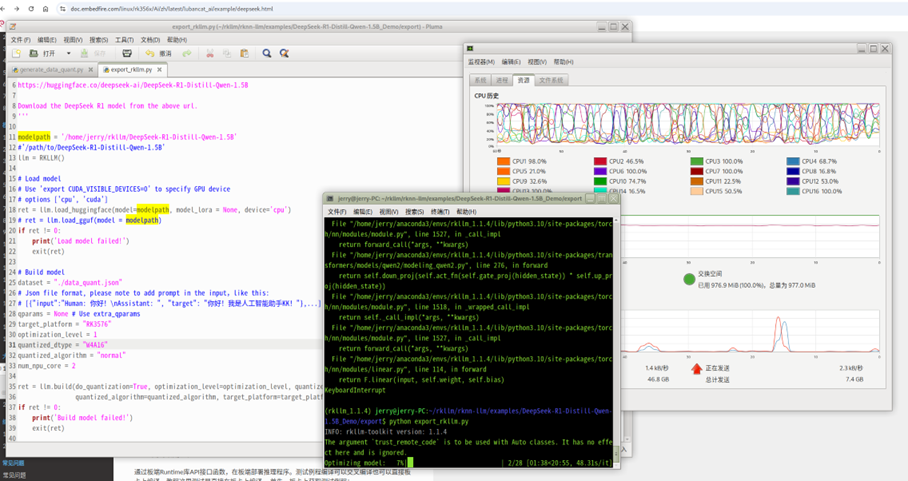The image size is (908, 481).
Task: Click the green 交换空间 swap color circle
Action: [x=689, y=280]
